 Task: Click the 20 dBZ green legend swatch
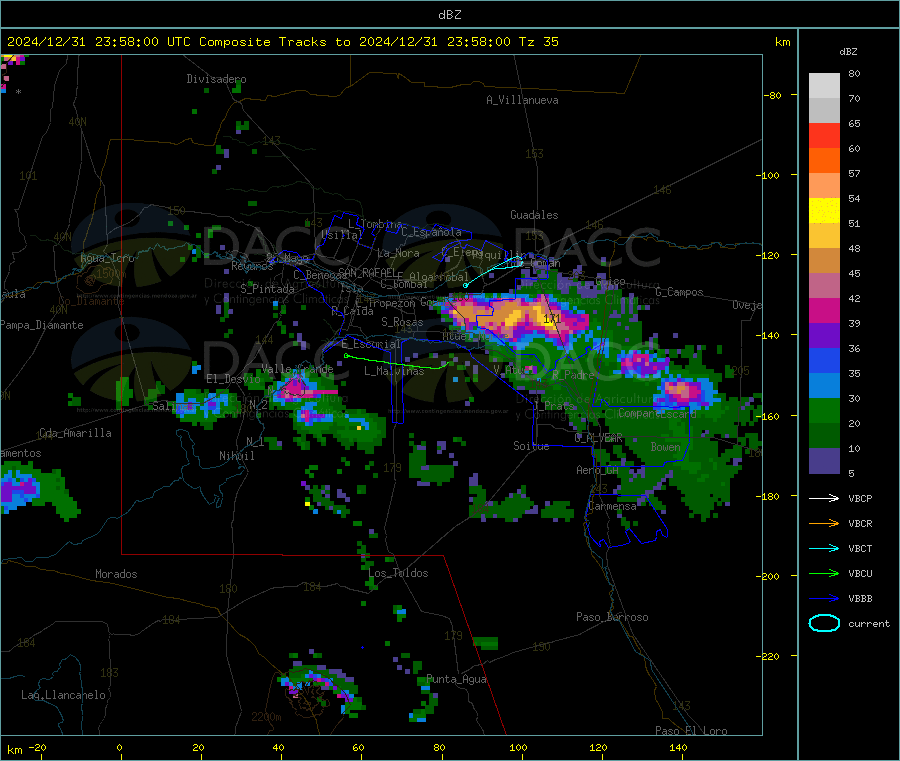[824, 410]
